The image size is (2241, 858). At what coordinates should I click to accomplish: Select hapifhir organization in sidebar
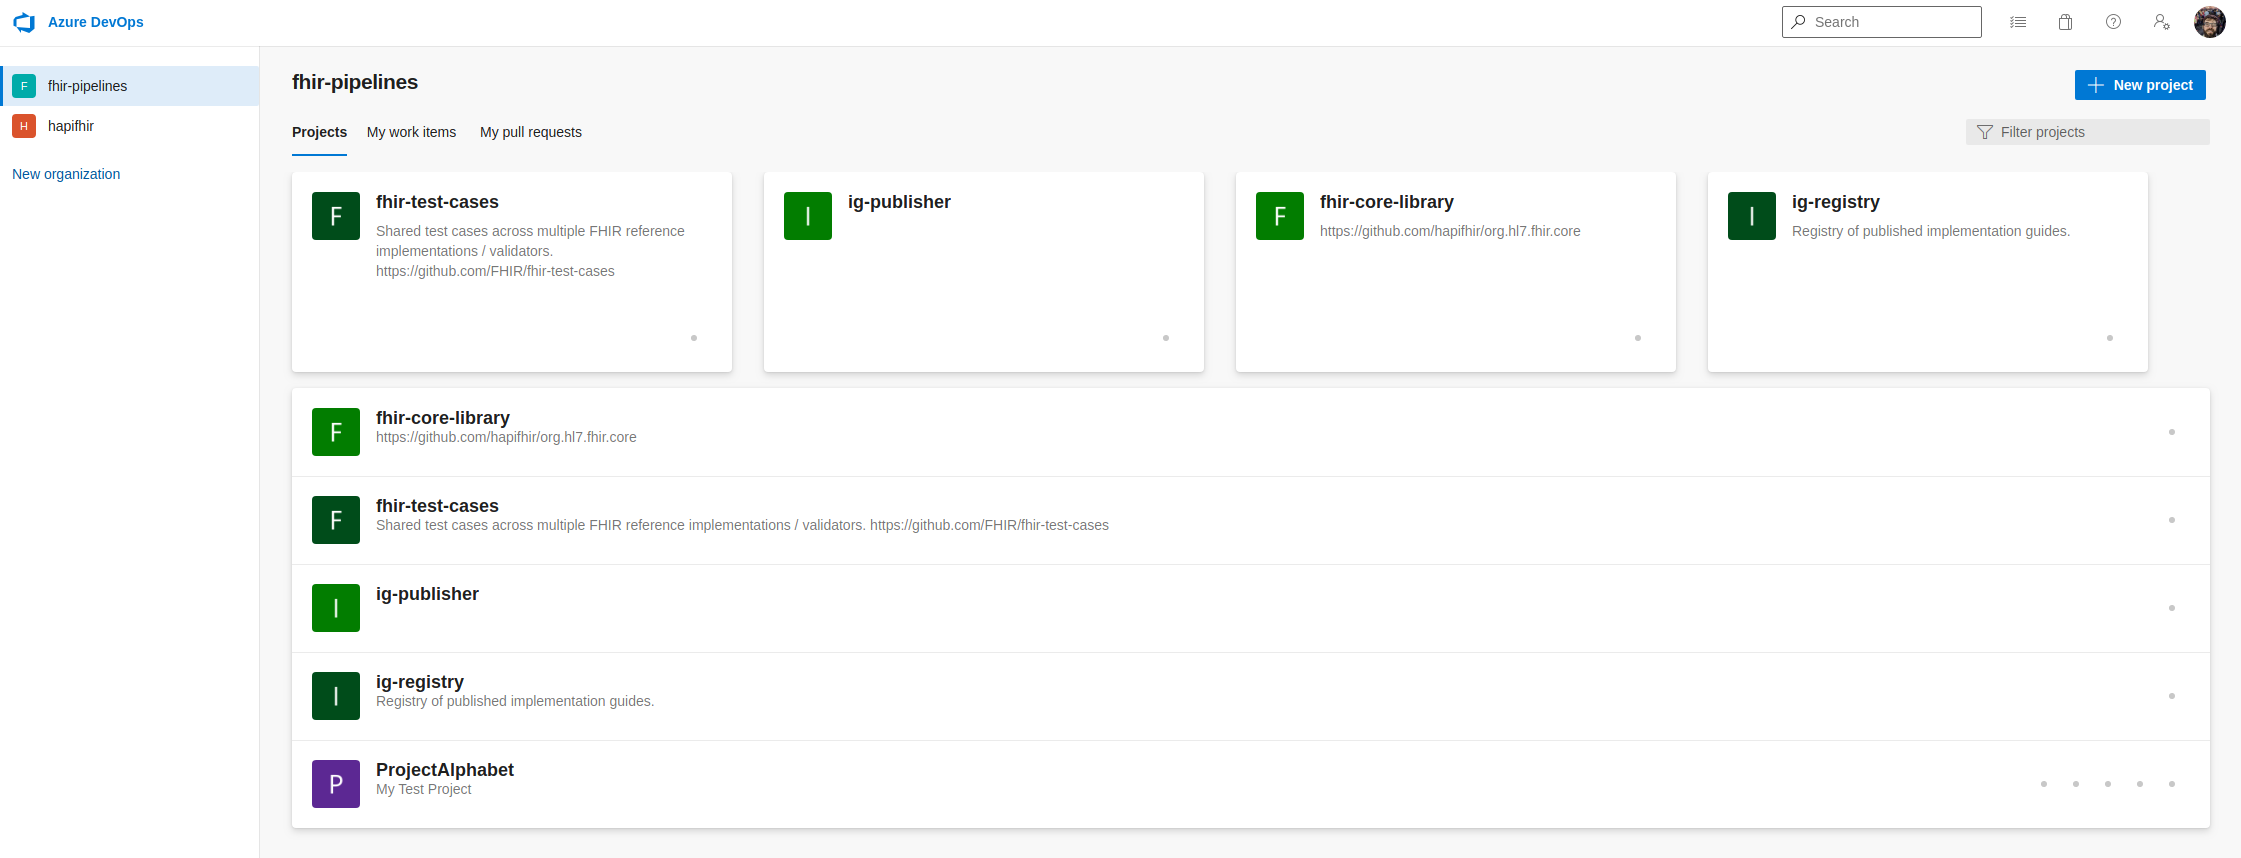point(130,126)
